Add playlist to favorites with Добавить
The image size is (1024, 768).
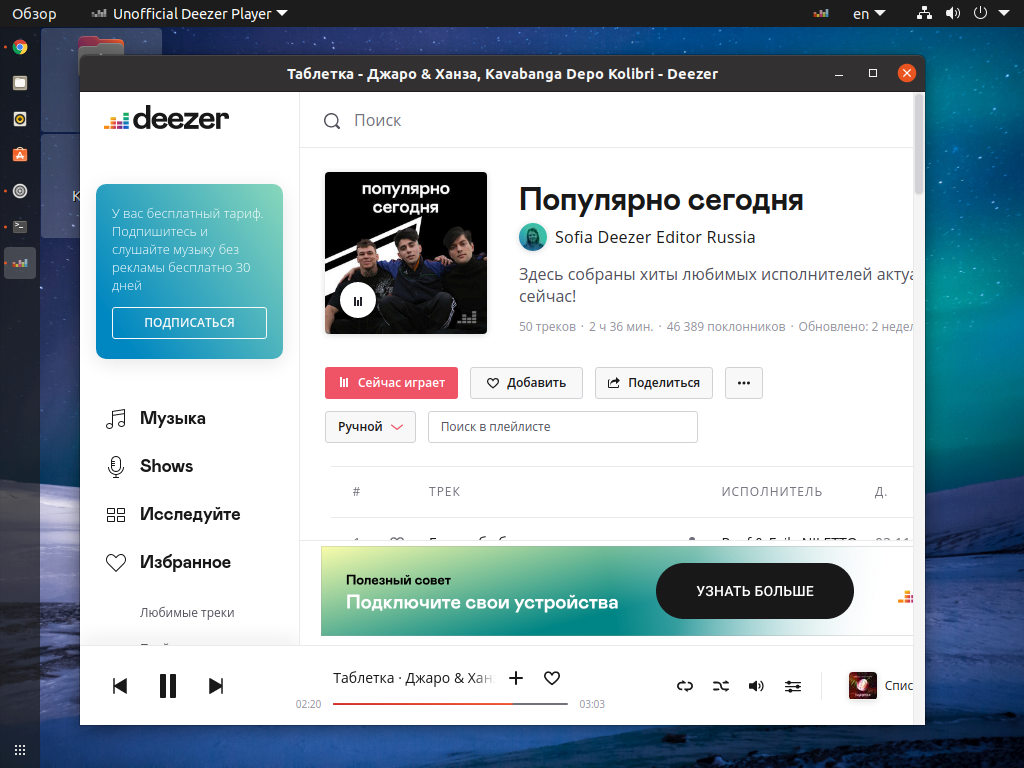tap(526, 383)
